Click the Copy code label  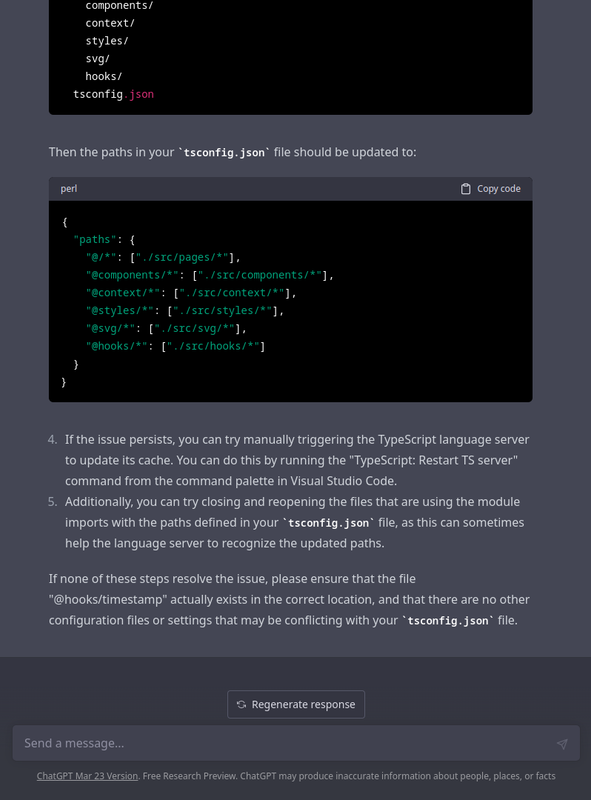pyautogui.click(x=499, y=189)
